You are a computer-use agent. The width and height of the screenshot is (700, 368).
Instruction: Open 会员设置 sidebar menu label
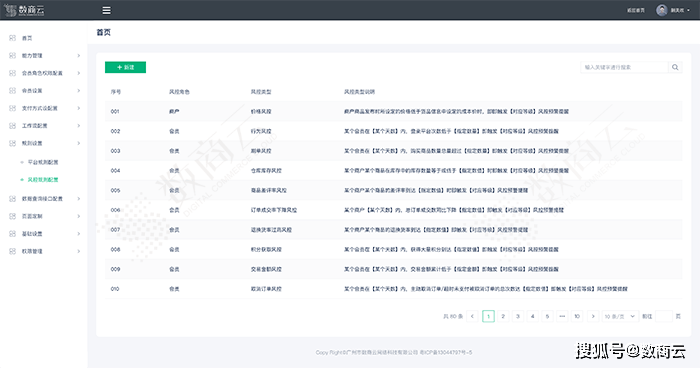(x=32, y=91)
